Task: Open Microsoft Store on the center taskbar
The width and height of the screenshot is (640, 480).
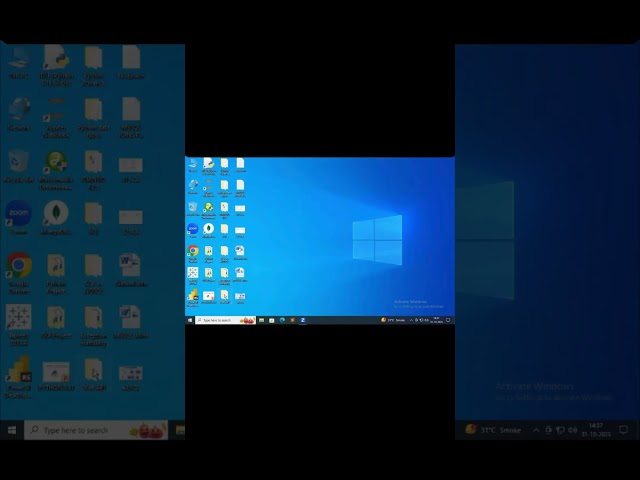Action: (271, 320)
